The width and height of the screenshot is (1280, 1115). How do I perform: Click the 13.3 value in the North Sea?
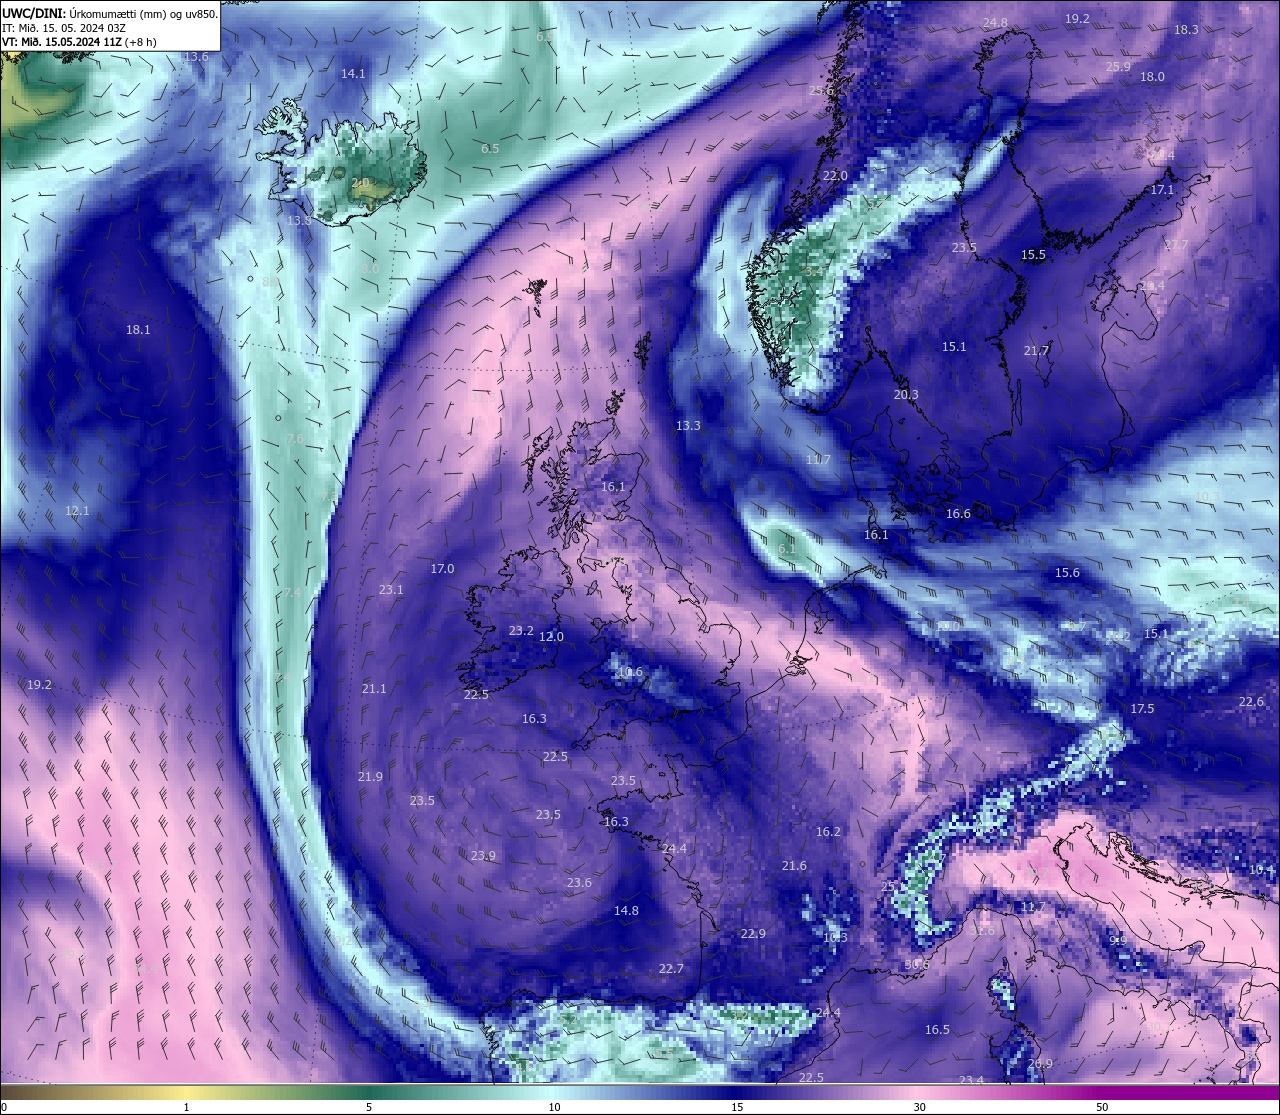(688, 426)
